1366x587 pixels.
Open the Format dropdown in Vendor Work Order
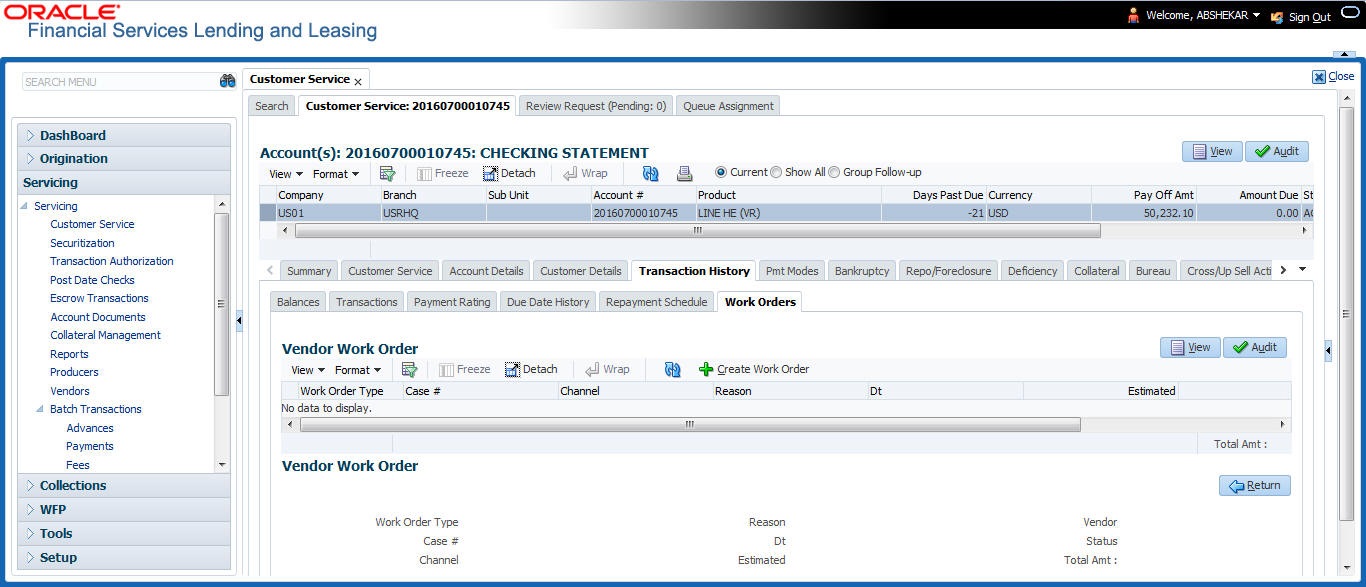[x=357, y=370]
